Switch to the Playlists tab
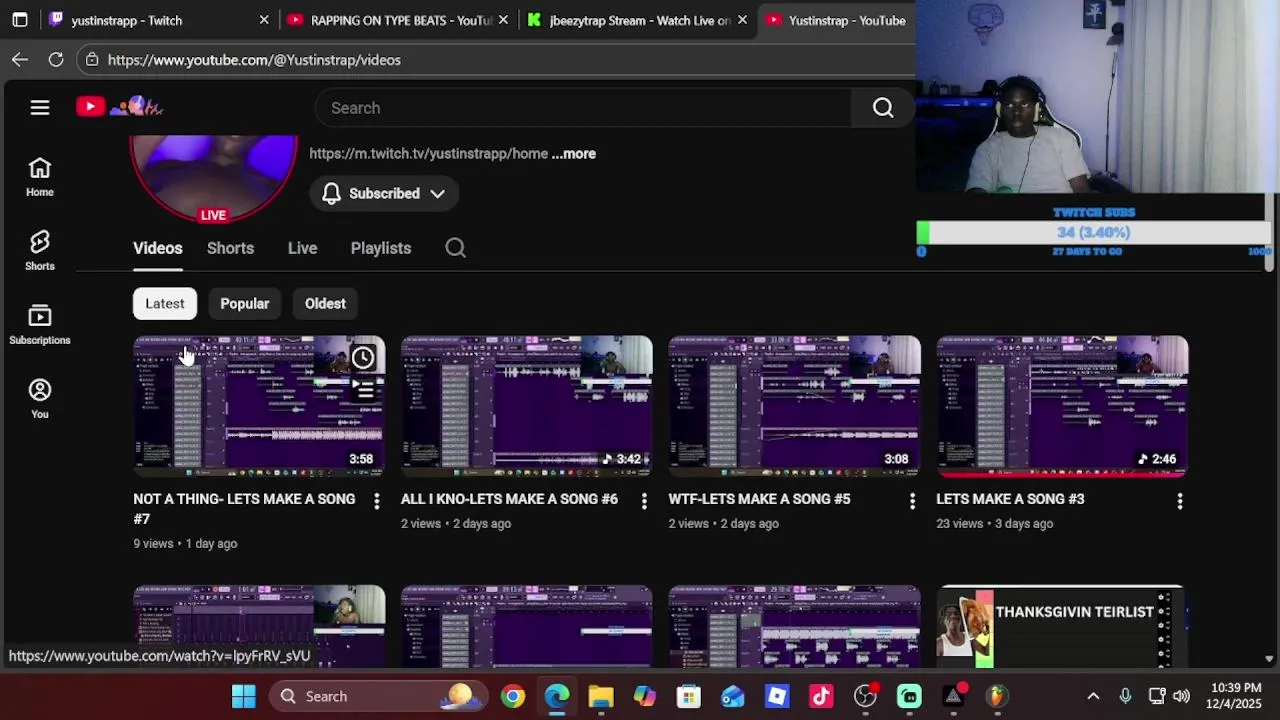 coord(381,248)
